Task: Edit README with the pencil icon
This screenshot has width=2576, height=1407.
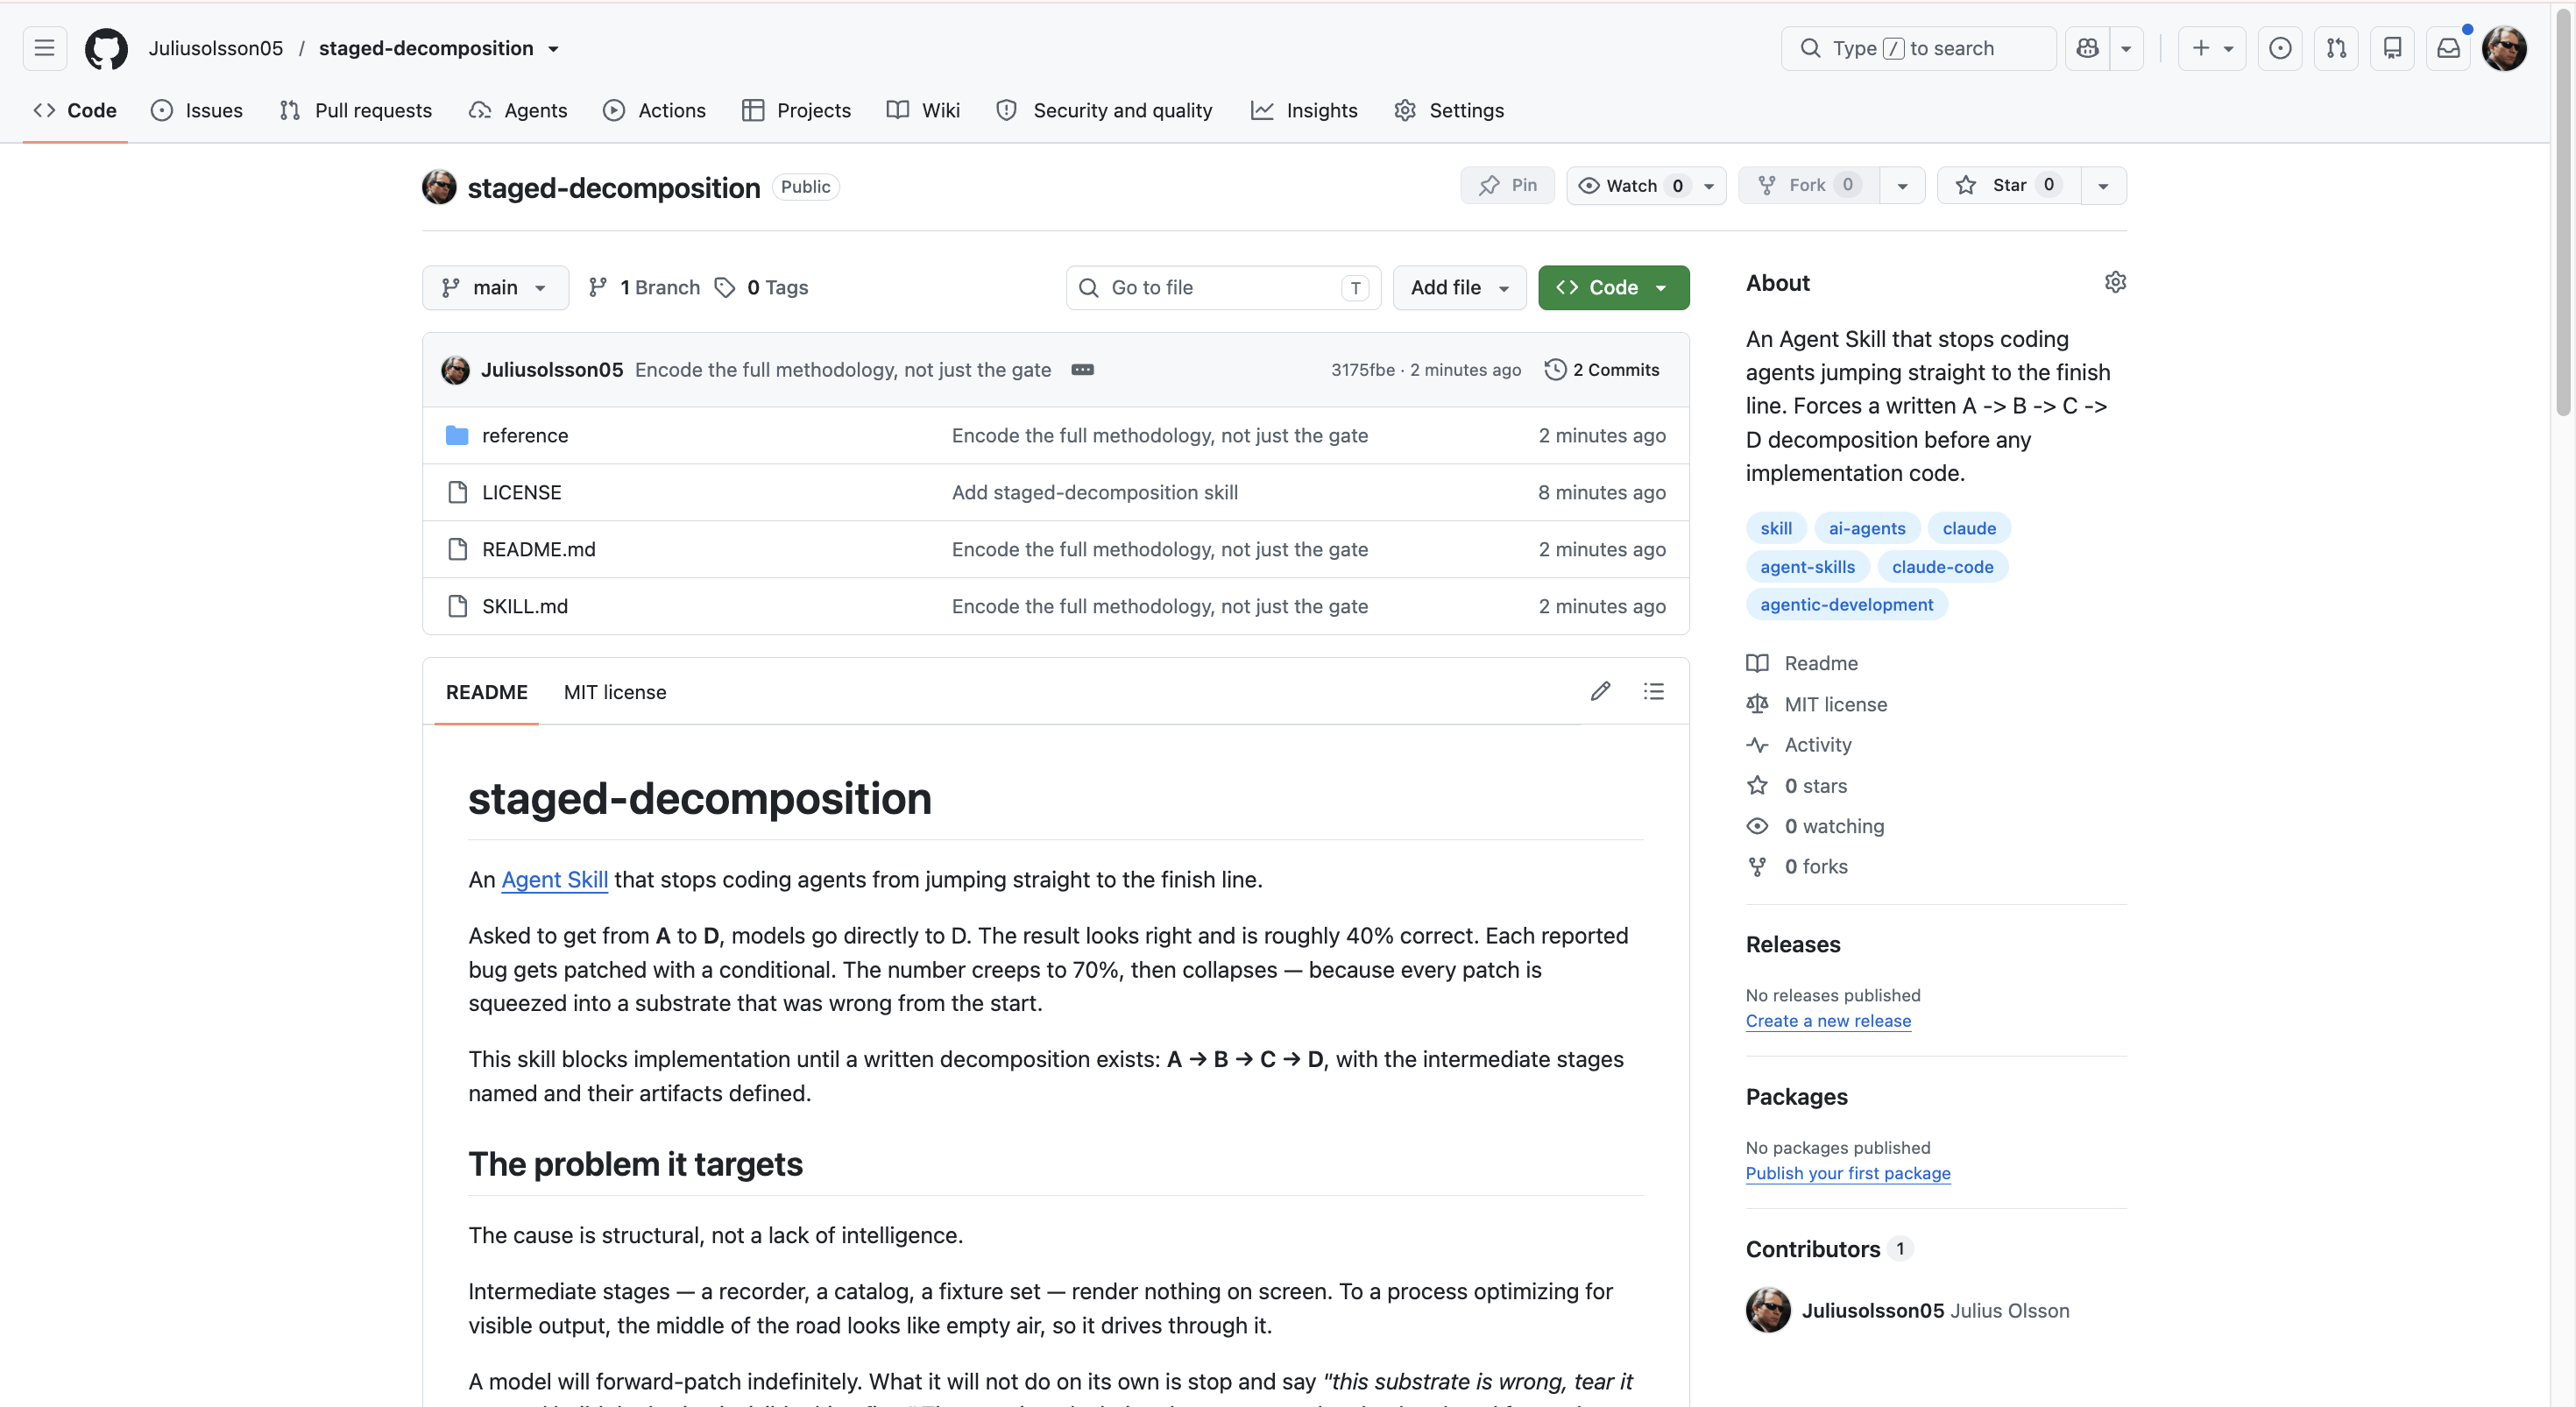Action: [x=1600, y=691]
